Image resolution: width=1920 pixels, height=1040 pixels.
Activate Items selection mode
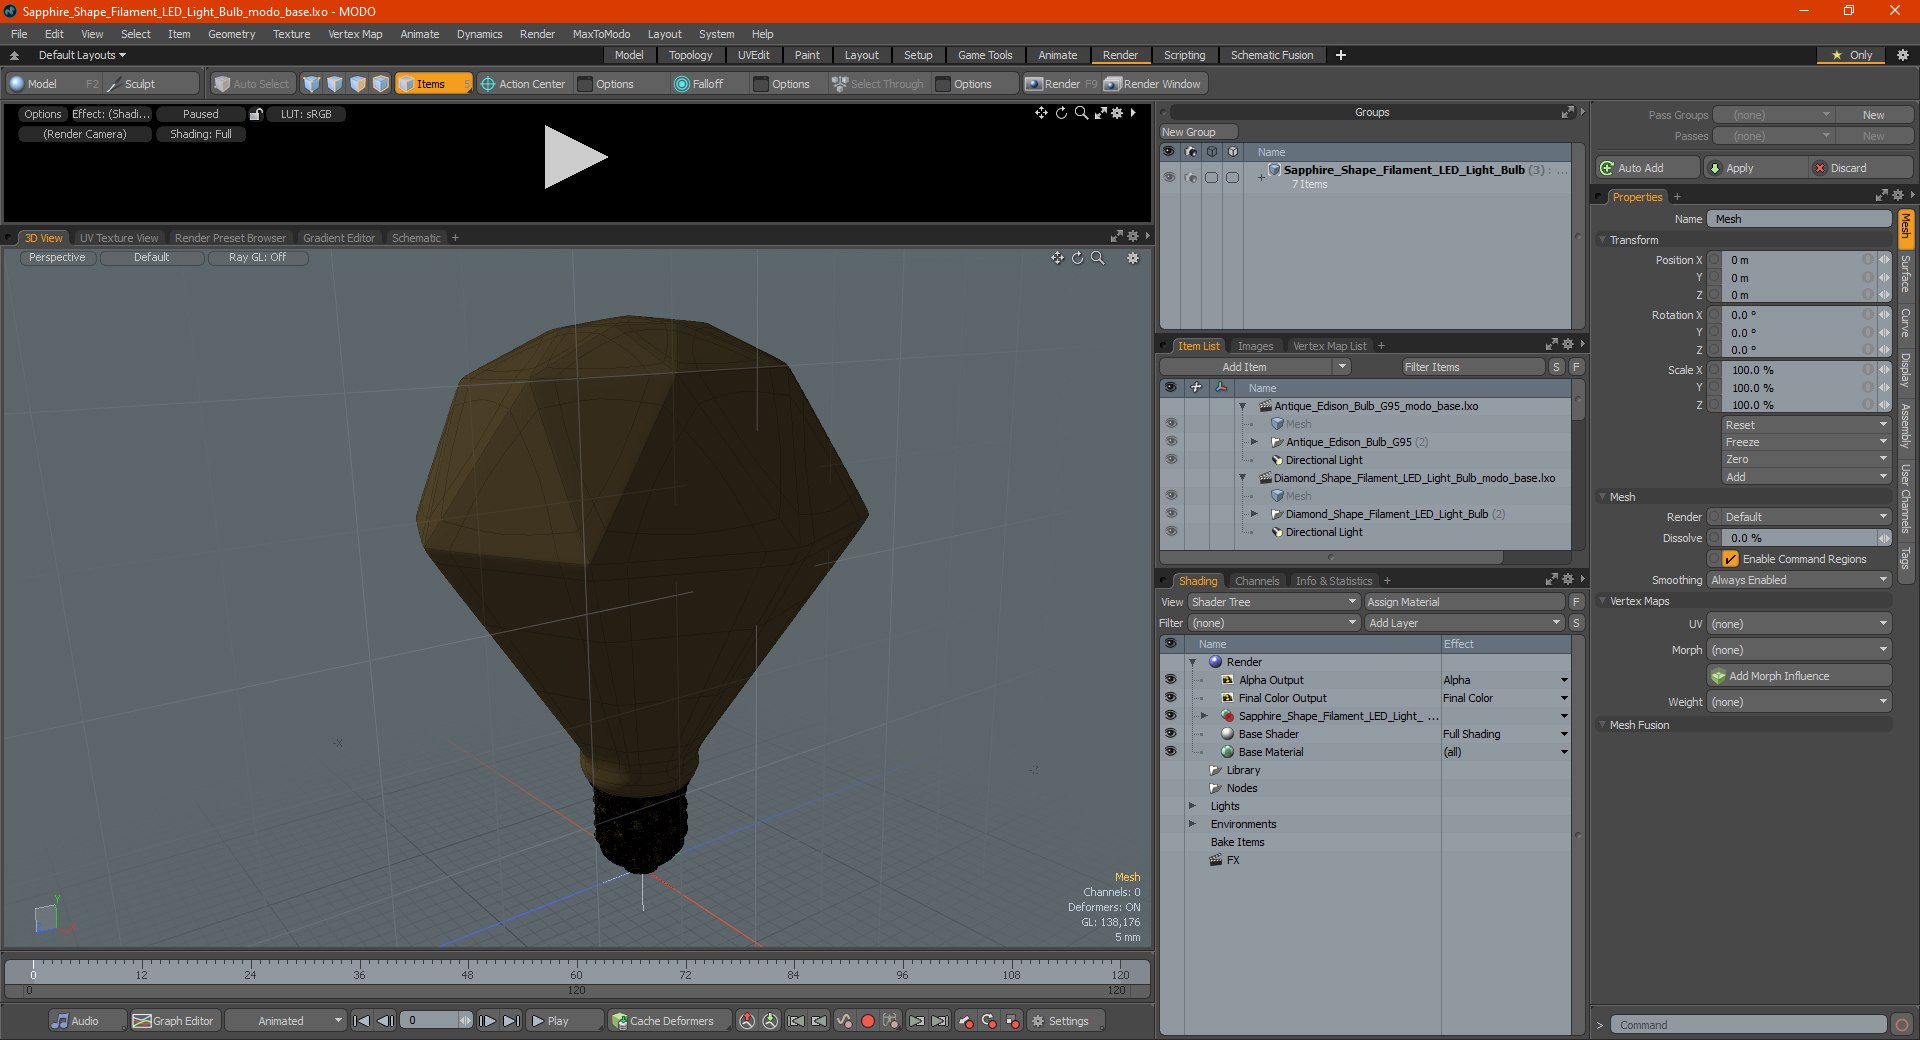click(x=433, y=84)
